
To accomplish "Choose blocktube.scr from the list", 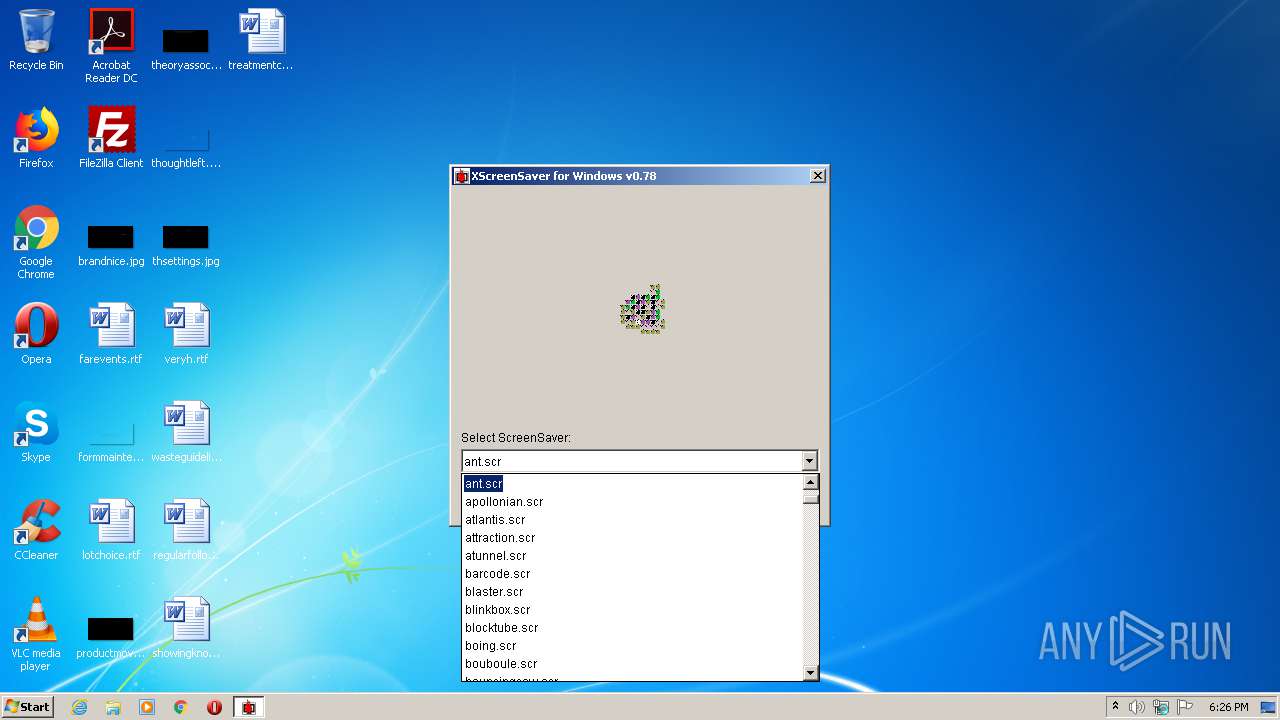I will 632,628.
